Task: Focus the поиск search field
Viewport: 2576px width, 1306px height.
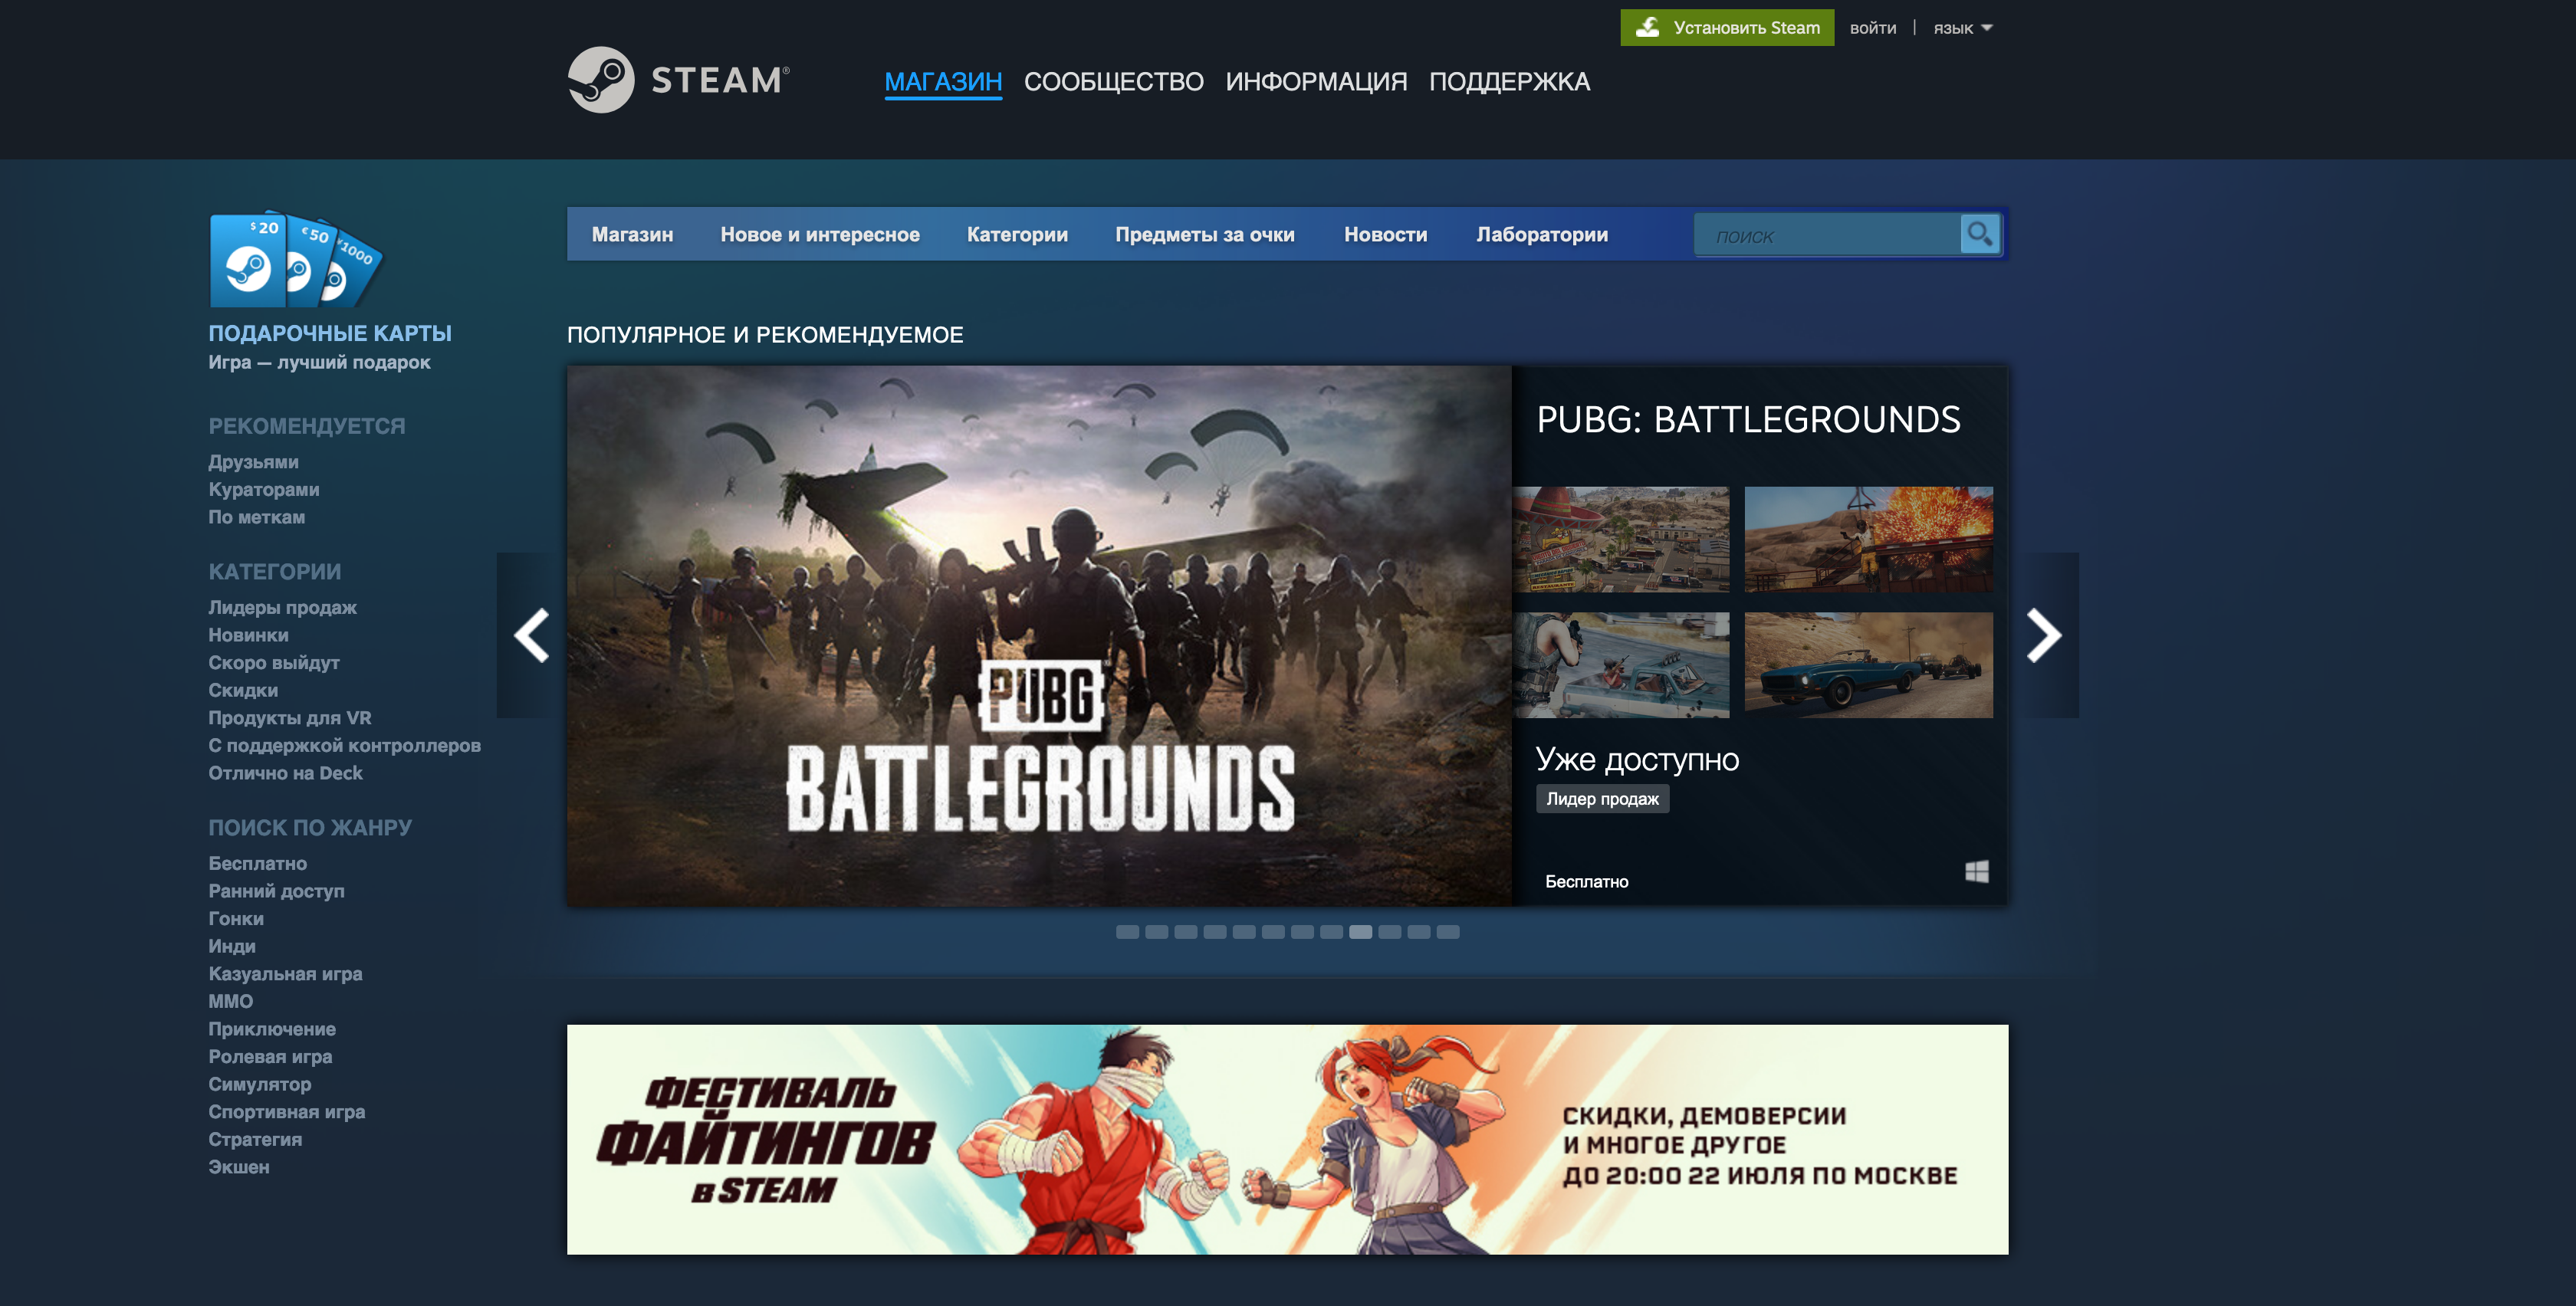Action: tap(1827, 235)
